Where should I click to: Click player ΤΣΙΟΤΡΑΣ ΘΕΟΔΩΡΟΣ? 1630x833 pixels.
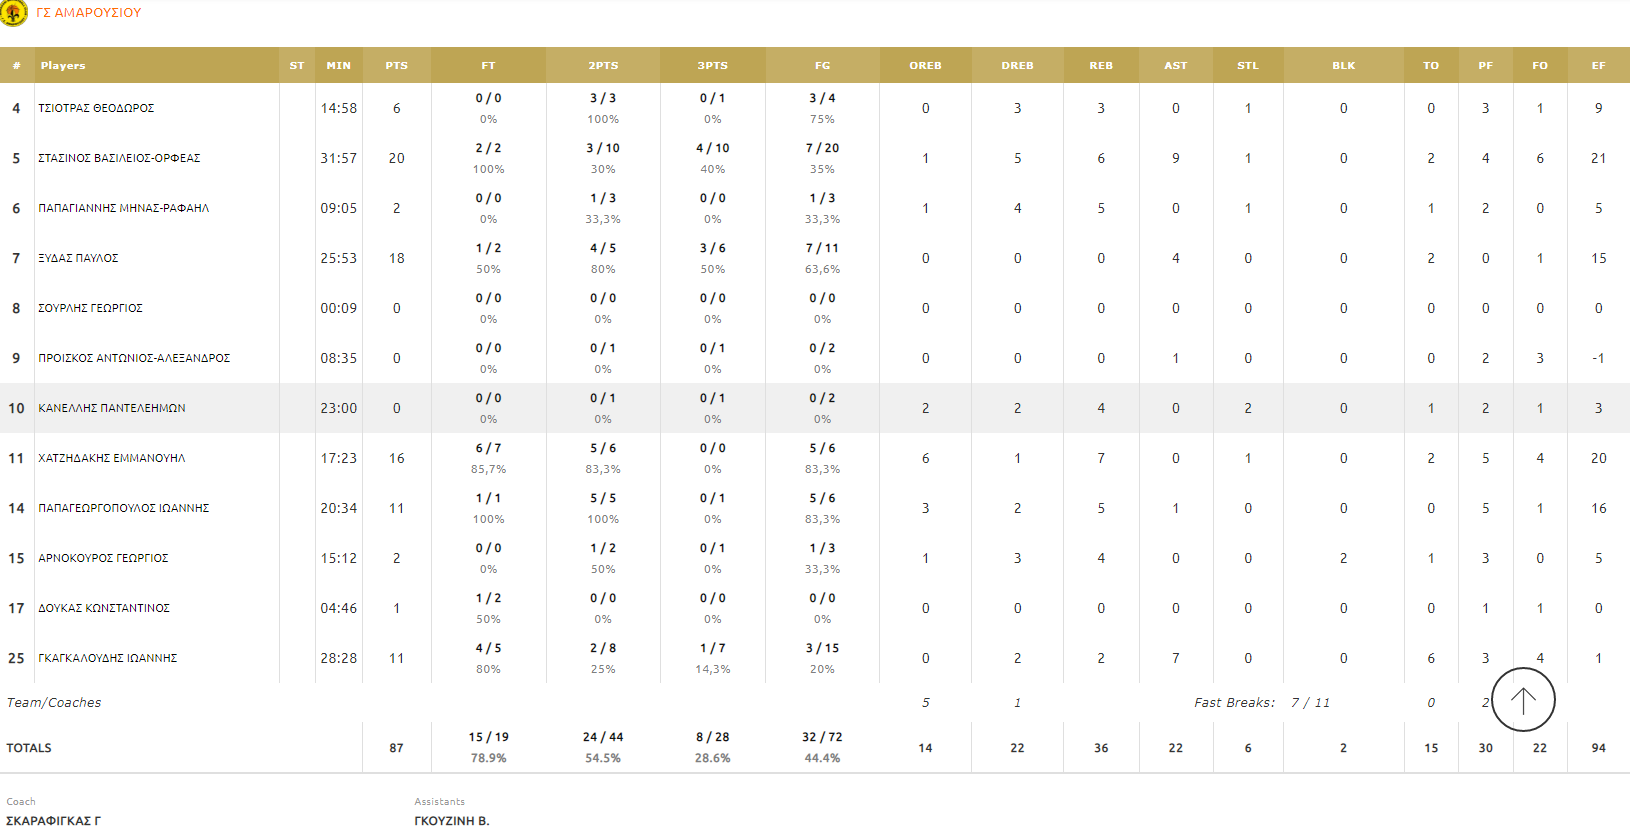[96, 108]
